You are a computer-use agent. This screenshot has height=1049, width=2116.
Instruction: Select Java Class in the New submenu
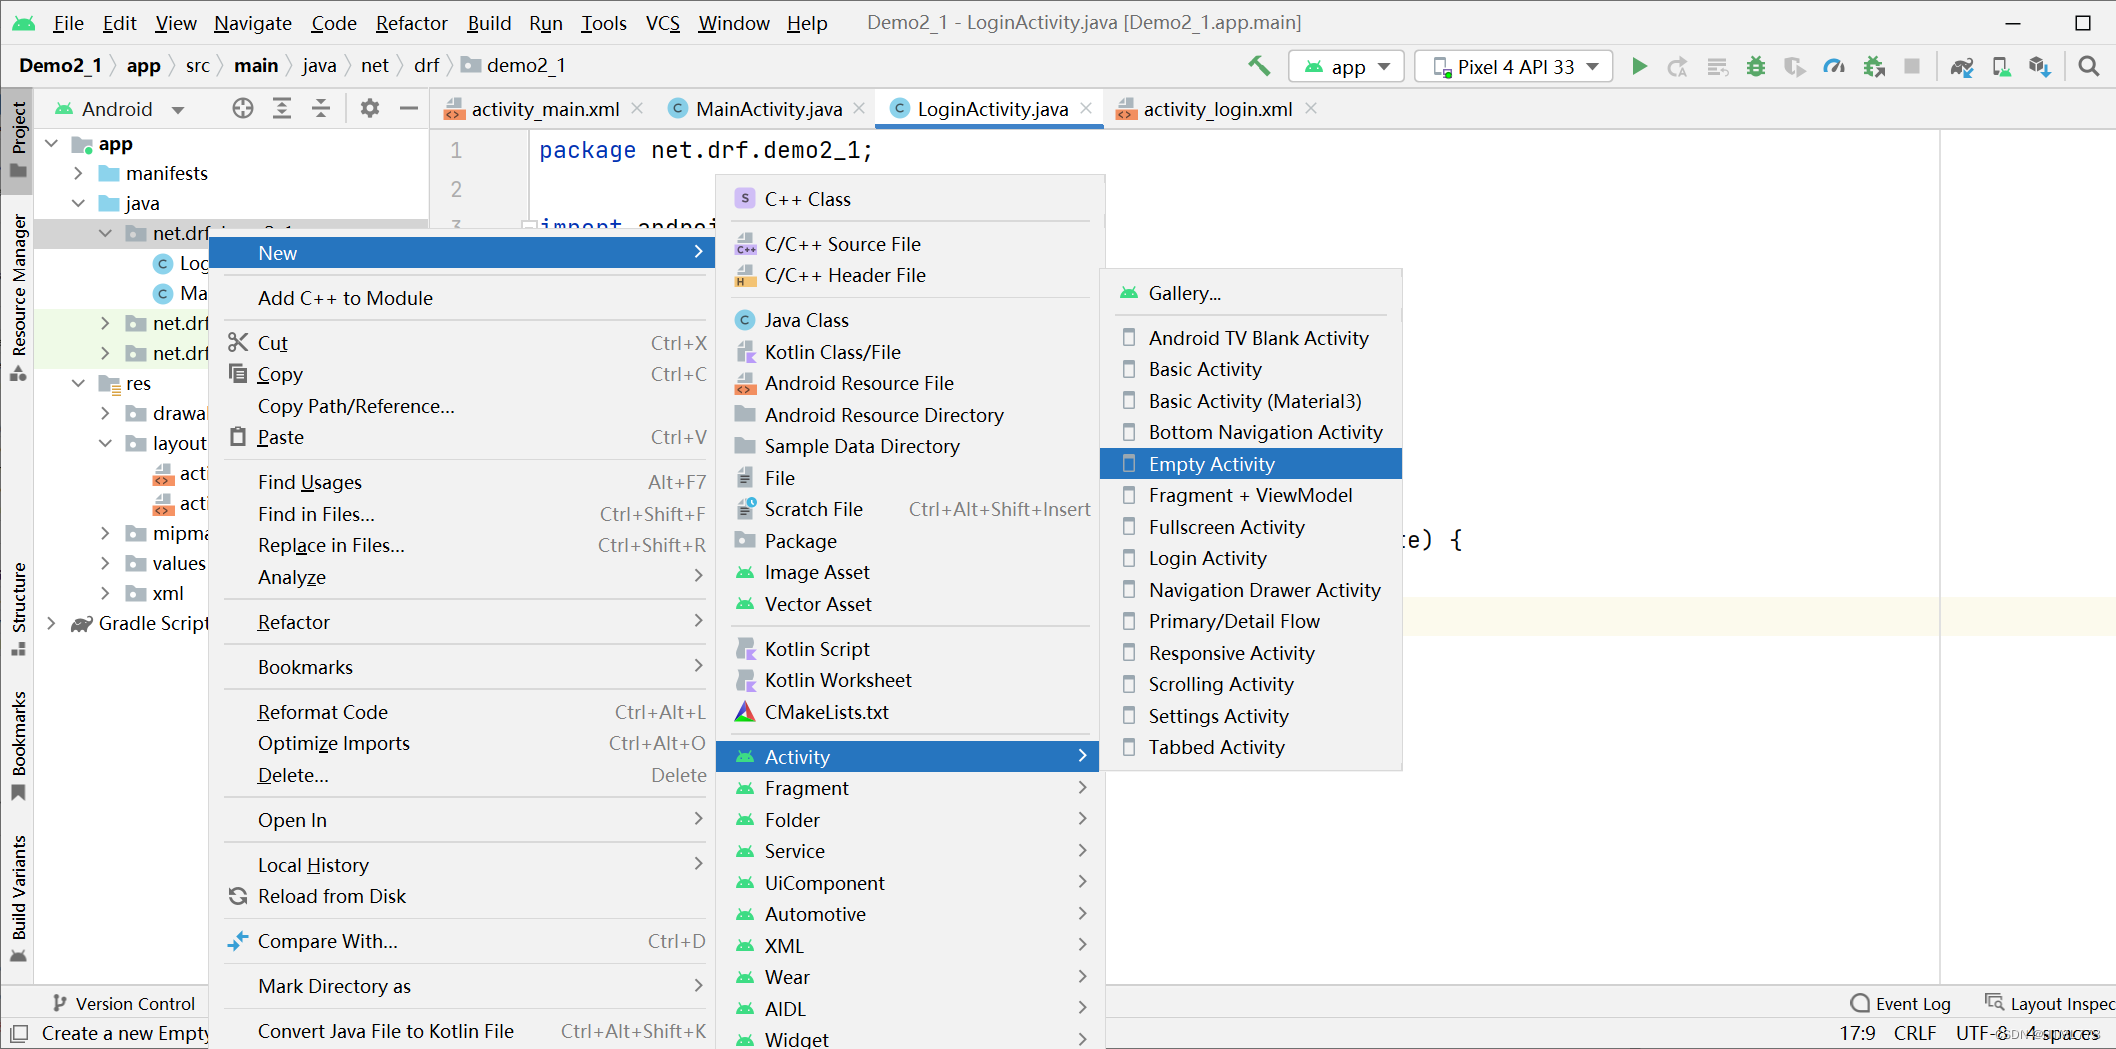click(910, 320)
